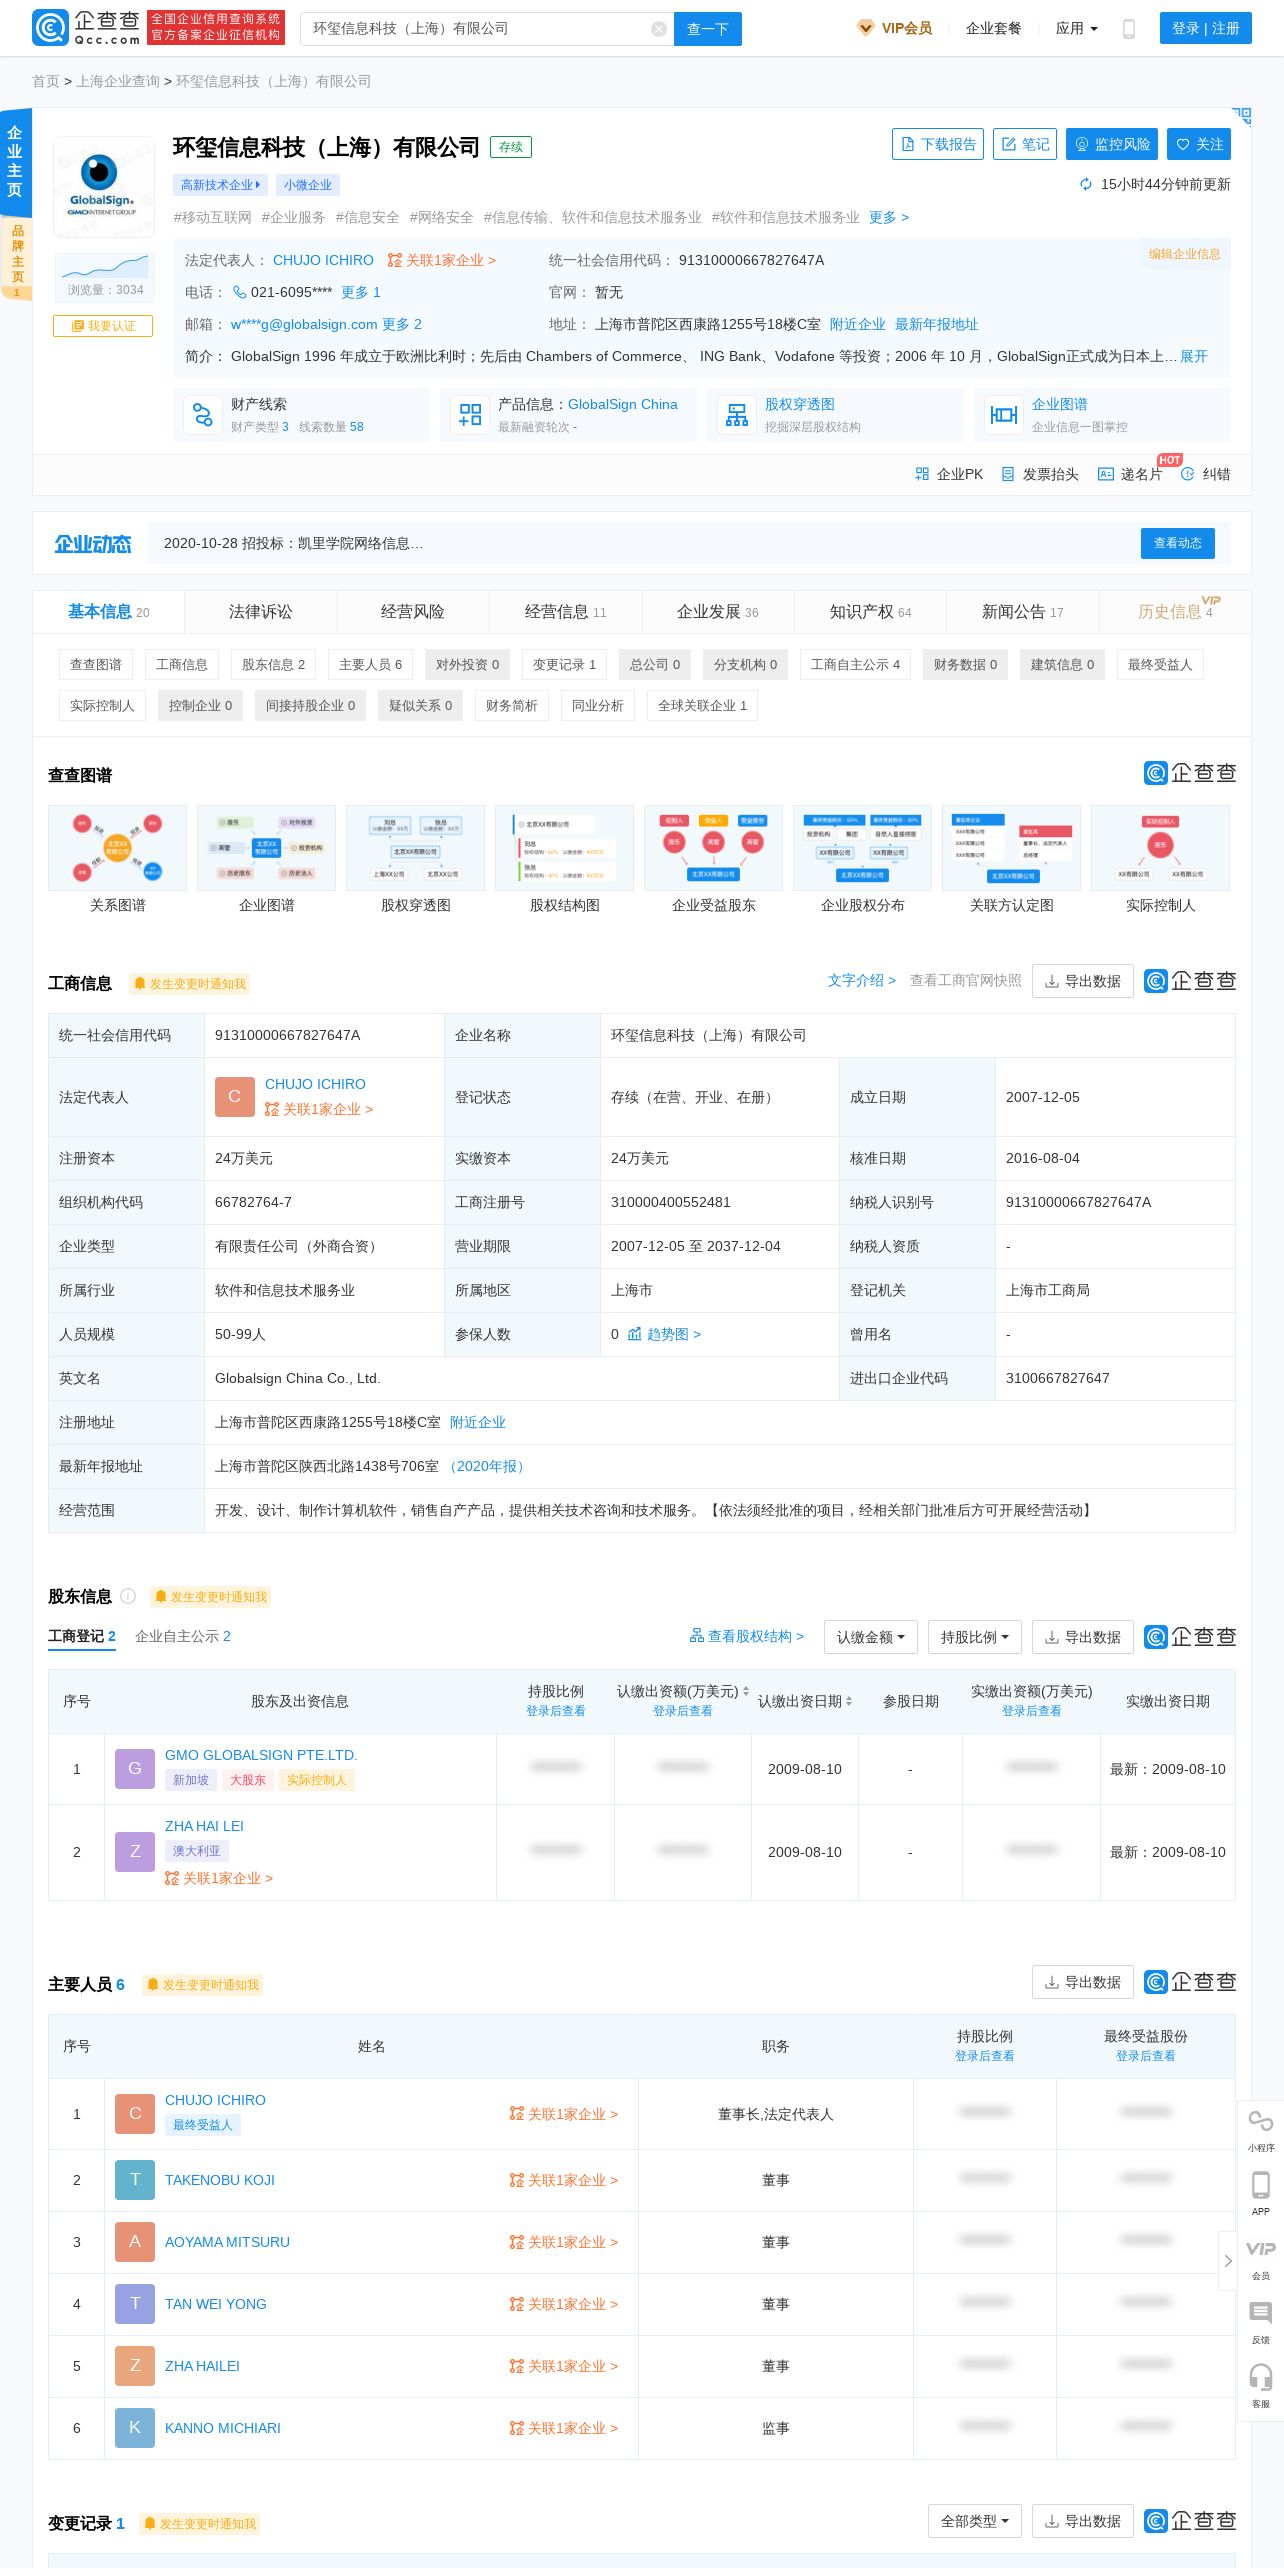Click the 监控风险 button
This screenshot has width=1284, height=2568.
1112,144
